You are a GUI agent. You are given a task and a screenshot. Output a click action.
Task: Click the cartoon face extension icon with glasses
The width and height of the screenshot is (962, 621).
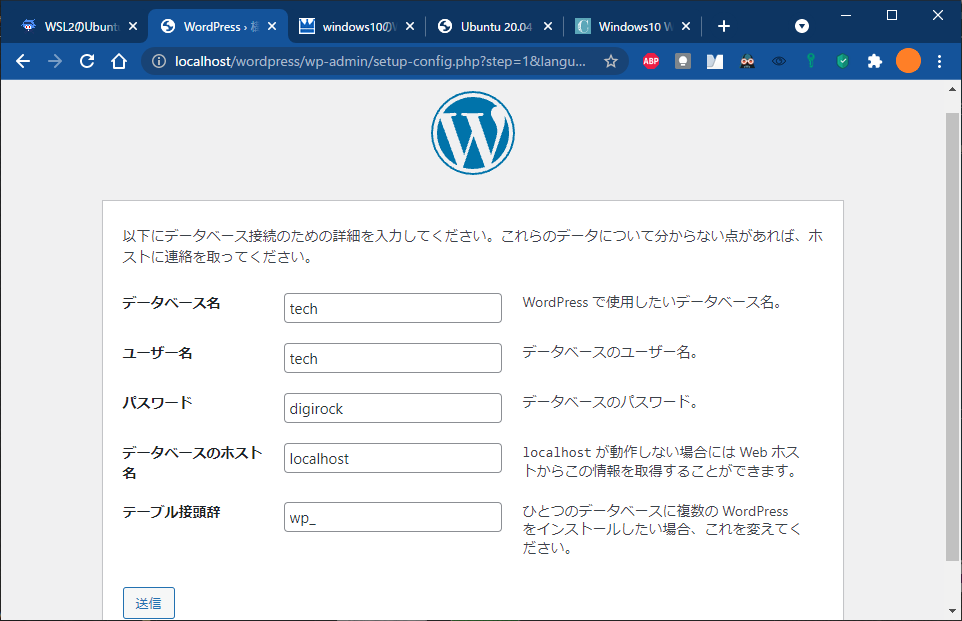point(747,61)
